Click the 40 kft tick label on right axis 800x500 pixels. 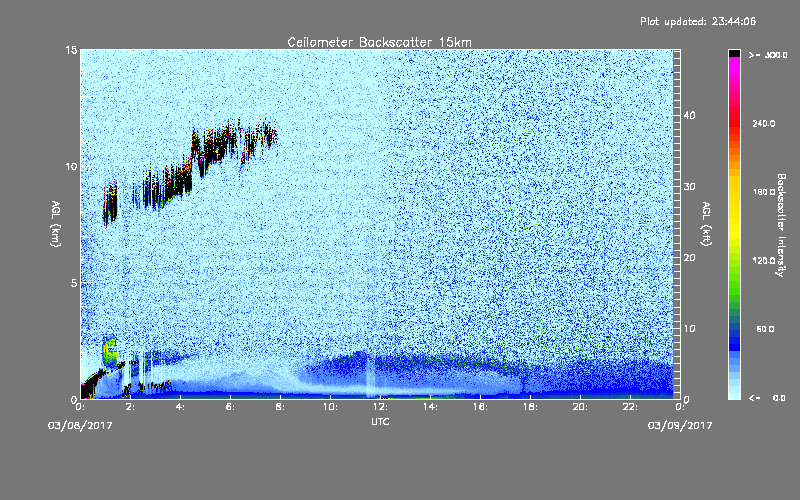(689, 115)
